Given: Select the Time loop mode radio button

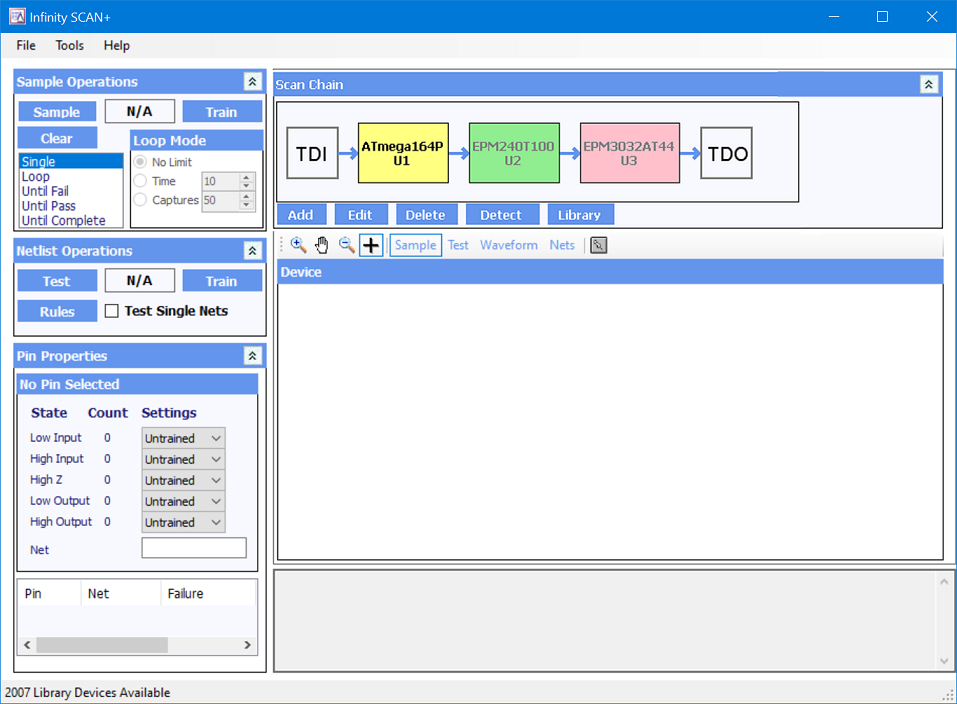Looking at the screenshot, I should (140, 181).
